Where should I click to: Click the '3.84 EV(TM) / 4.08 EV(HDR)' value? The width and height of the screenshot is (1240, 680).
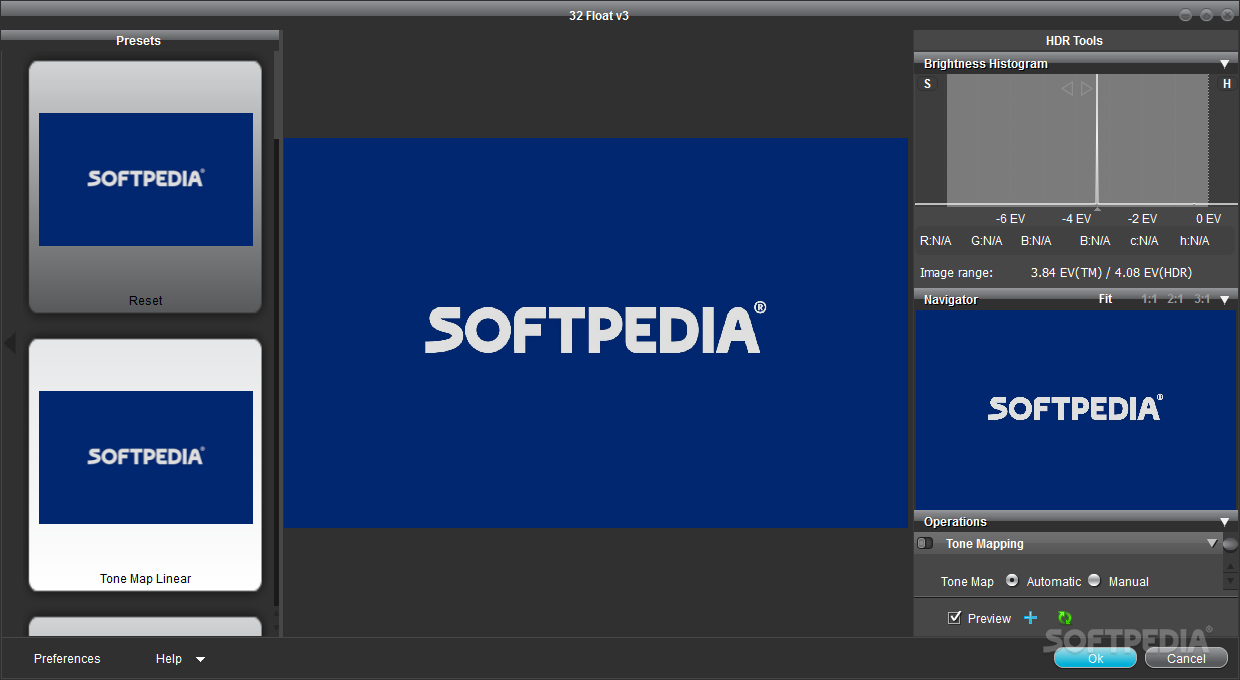tap(1111, 272)
